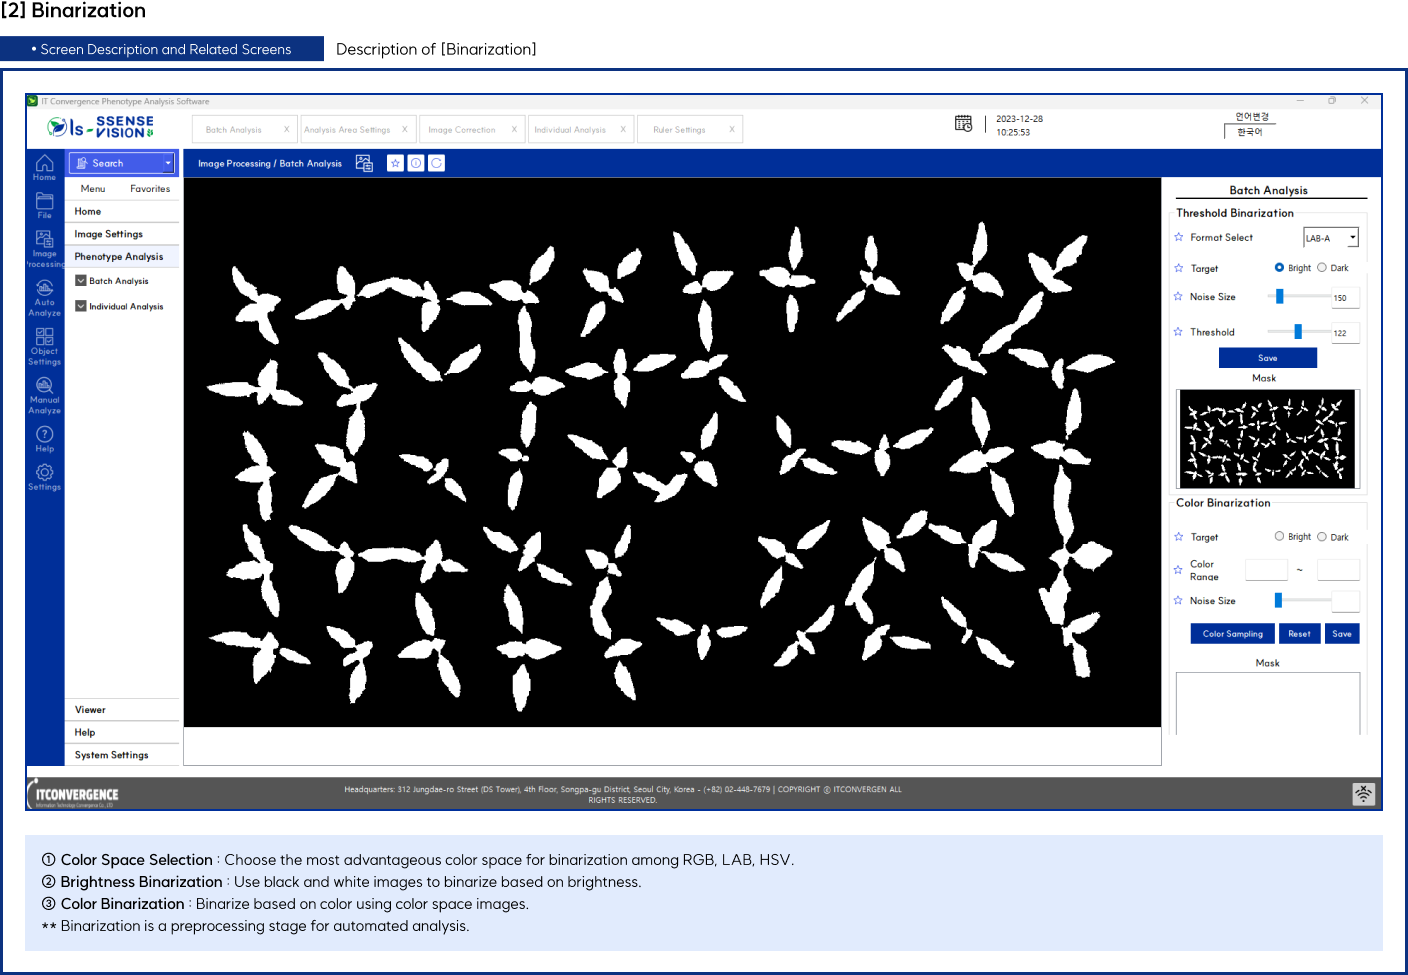Click the star favorite icon in breadcrumb bar
The width and height of the screenshot is (1408, 975).
395,163
